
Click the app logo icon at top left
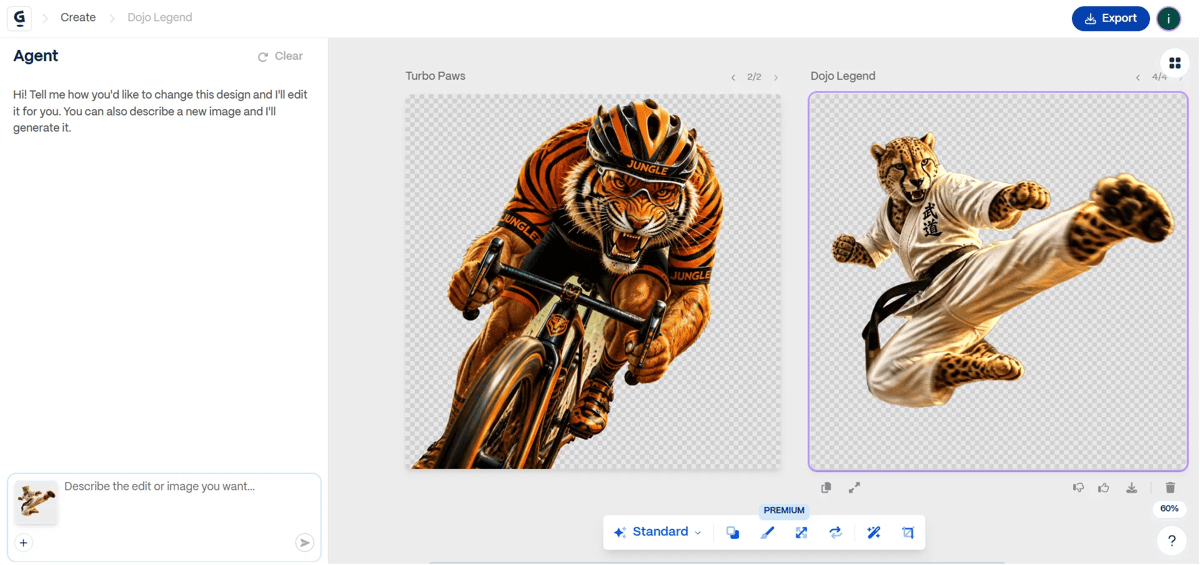pyautogui.click(x=19, y=18)
